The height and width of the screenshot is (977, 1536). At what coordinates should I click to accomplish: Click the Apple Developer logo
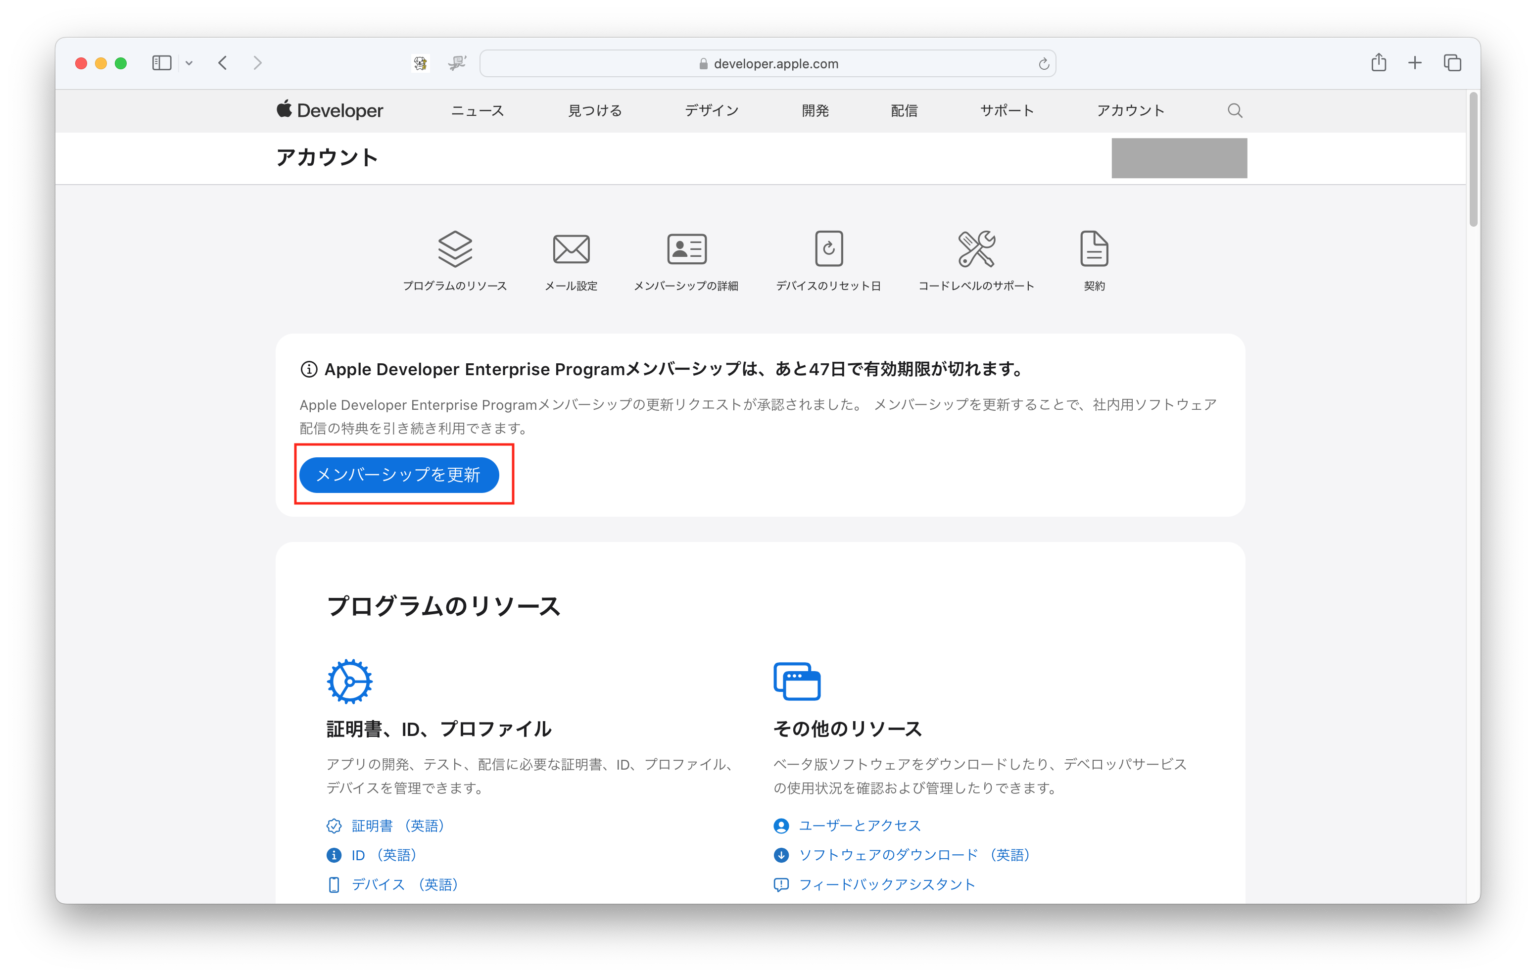point(330,110)
